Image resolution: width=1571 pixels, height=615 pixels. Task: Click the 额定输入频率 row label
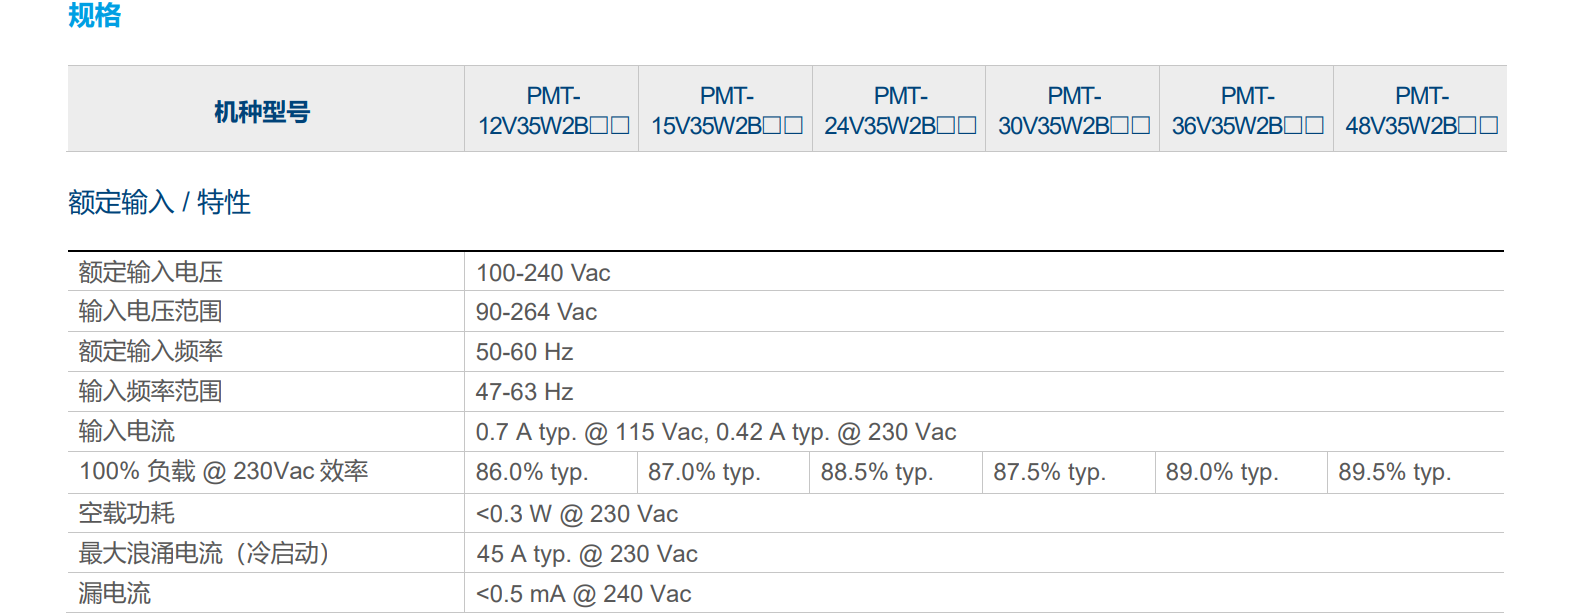(151, 351)
